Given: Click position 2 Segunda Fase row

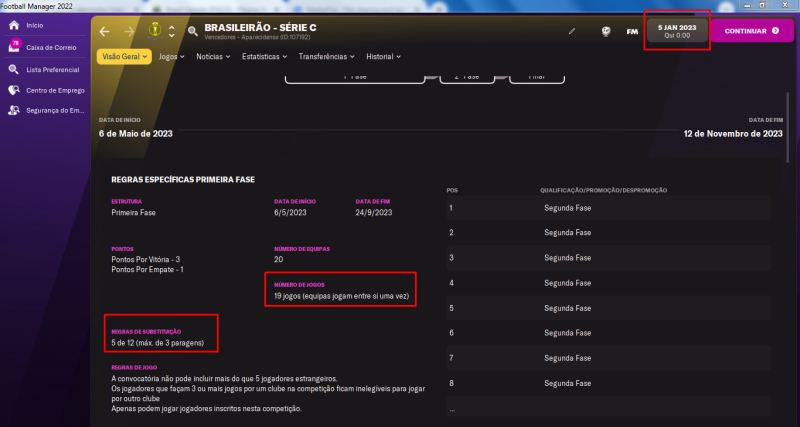Looking at the screenshot, I should (608, 233).
